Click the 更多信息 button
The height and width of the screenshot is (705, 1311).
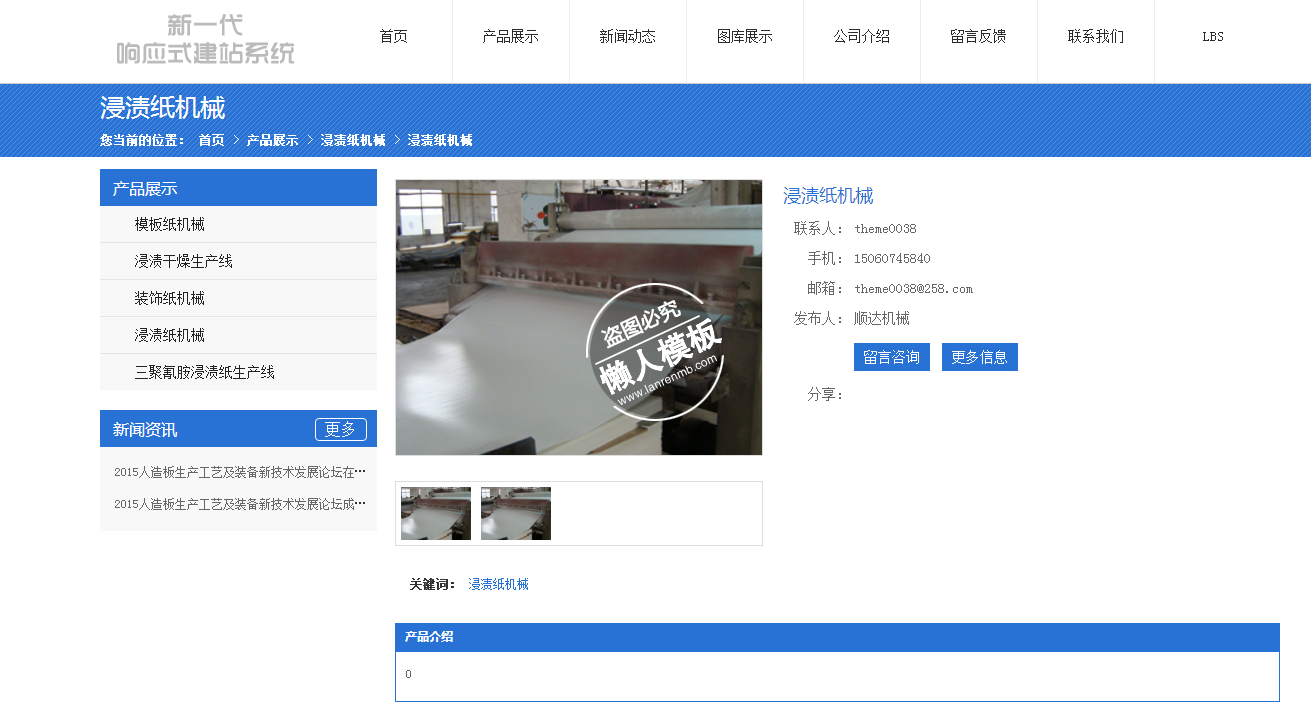pos(980,357)
